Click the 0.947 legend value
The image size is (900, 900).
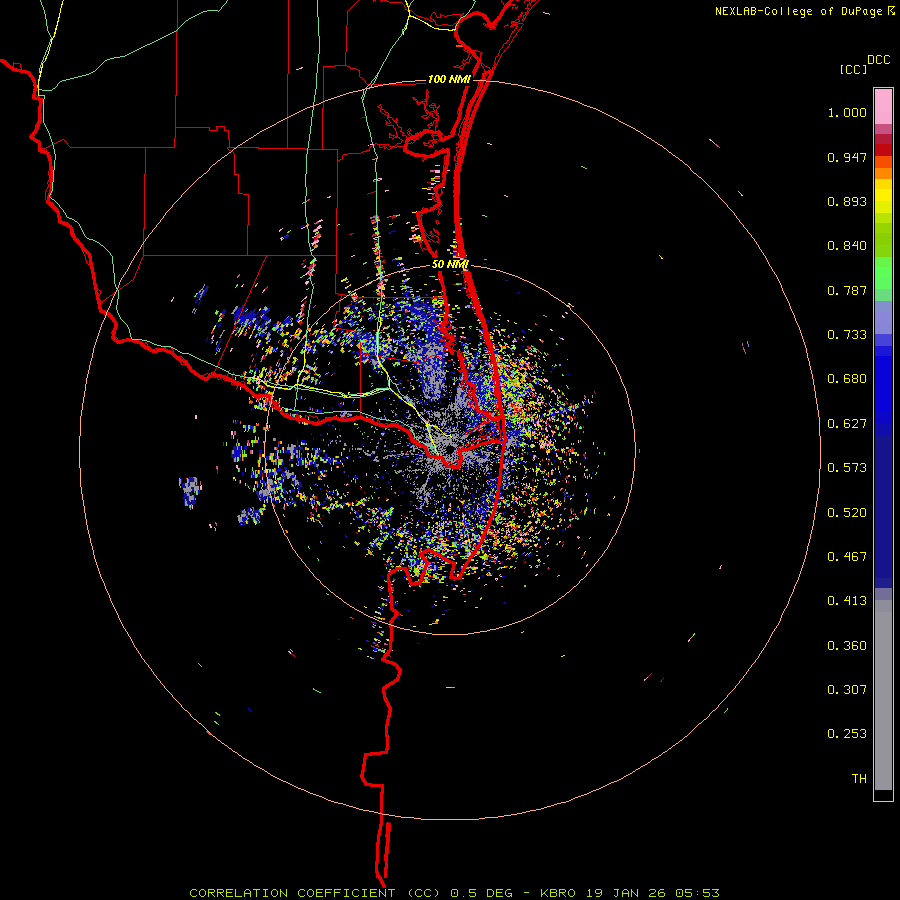[x=847, y=157]
